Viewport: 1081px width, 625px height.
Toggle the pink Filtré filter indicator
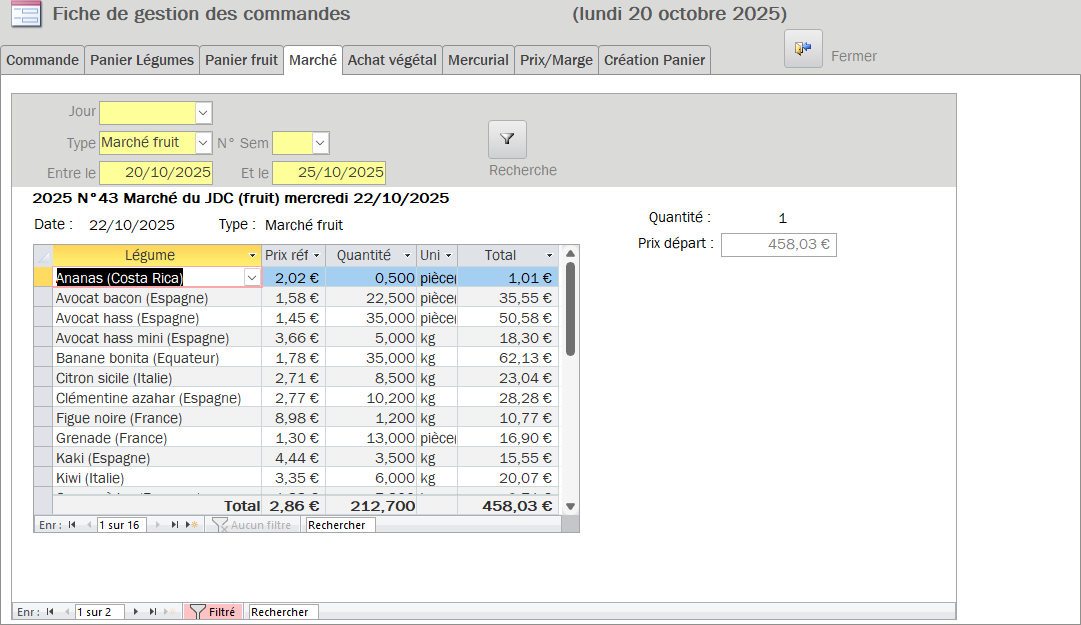212,611
